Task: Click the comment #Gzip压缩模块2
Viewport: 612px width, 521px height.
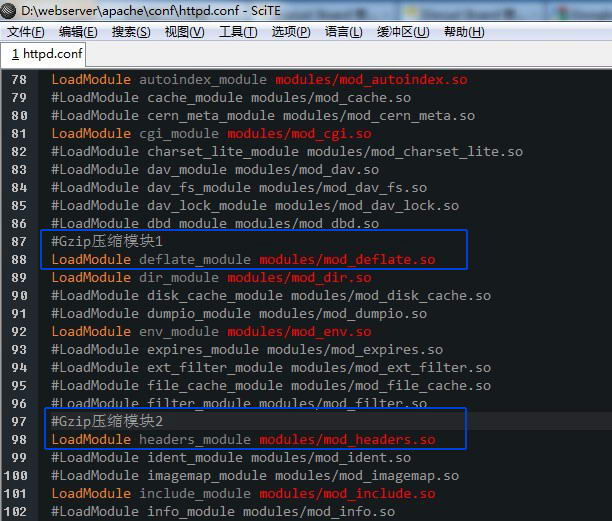Action: point(107,421)
